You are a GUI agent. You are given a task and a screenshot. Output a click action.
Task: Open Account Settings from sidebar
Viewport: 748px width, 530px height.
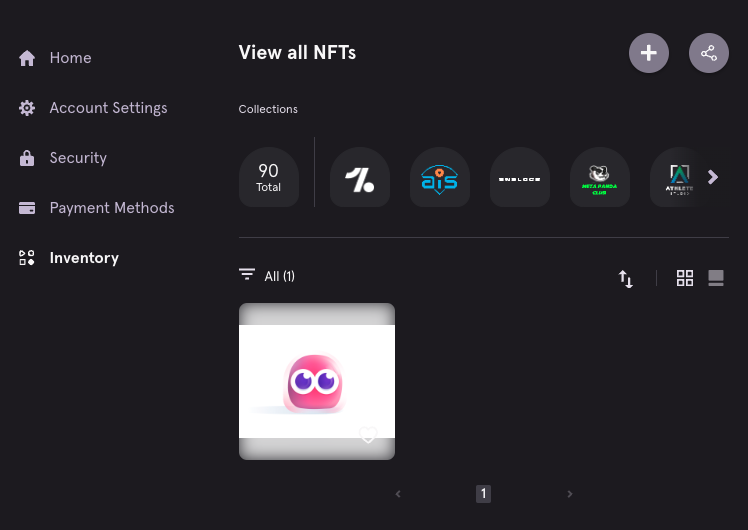point(108,108)
